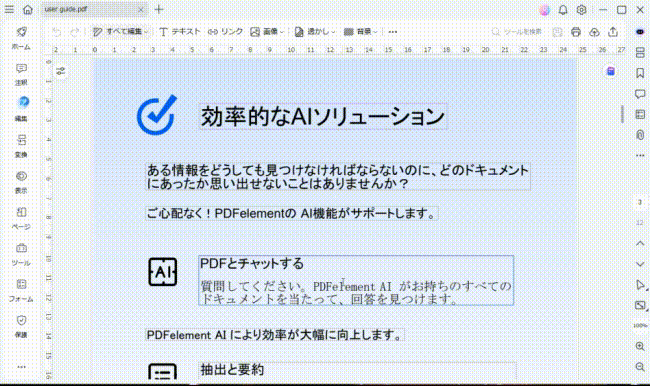The image size is (650, 386).
Task: Open the page fit mode options
Action: click(640, 306)
